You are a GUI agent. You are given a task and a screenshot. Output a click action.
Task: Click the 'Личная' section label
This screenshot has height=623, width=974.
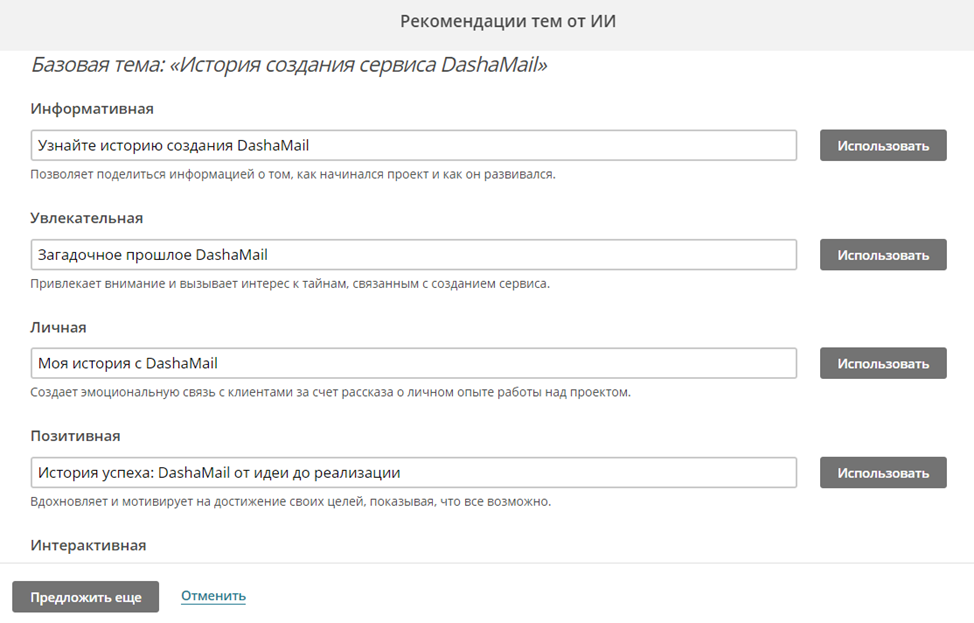tap(59, 327)
